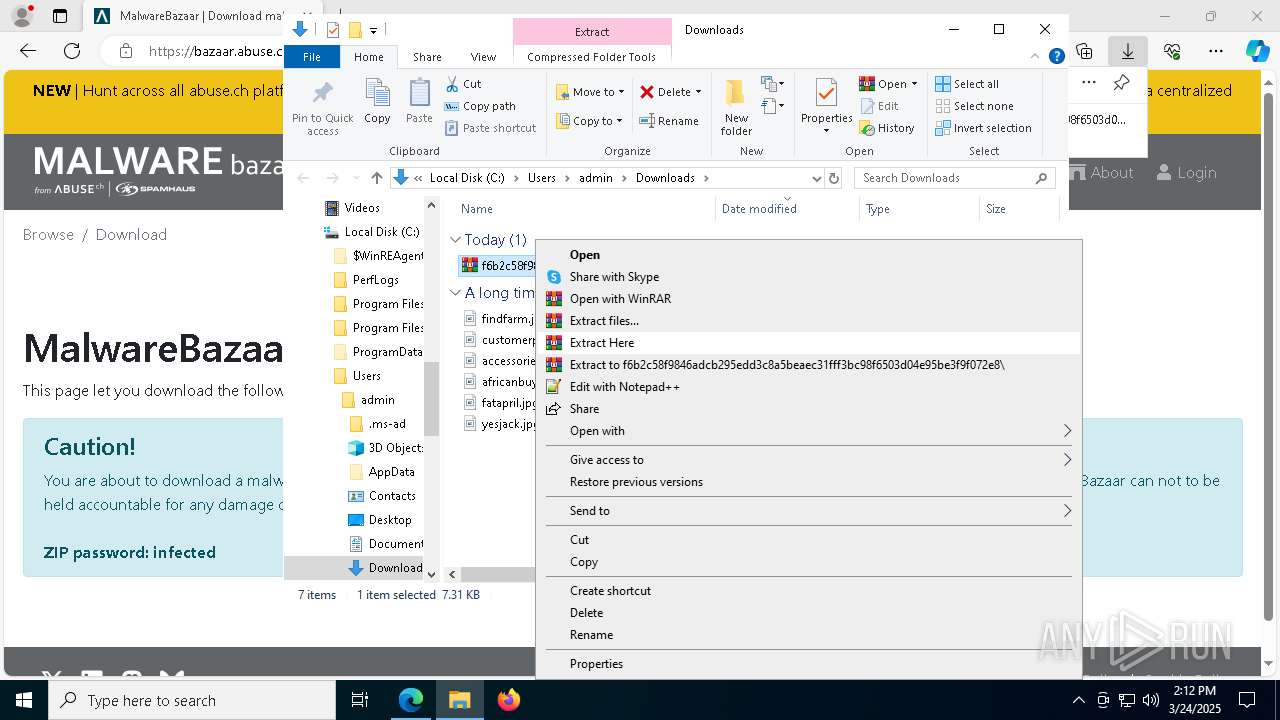Click Cut in Clipboard group
This screenshot has height=720, width=1280.
click(x=463, y=84)
